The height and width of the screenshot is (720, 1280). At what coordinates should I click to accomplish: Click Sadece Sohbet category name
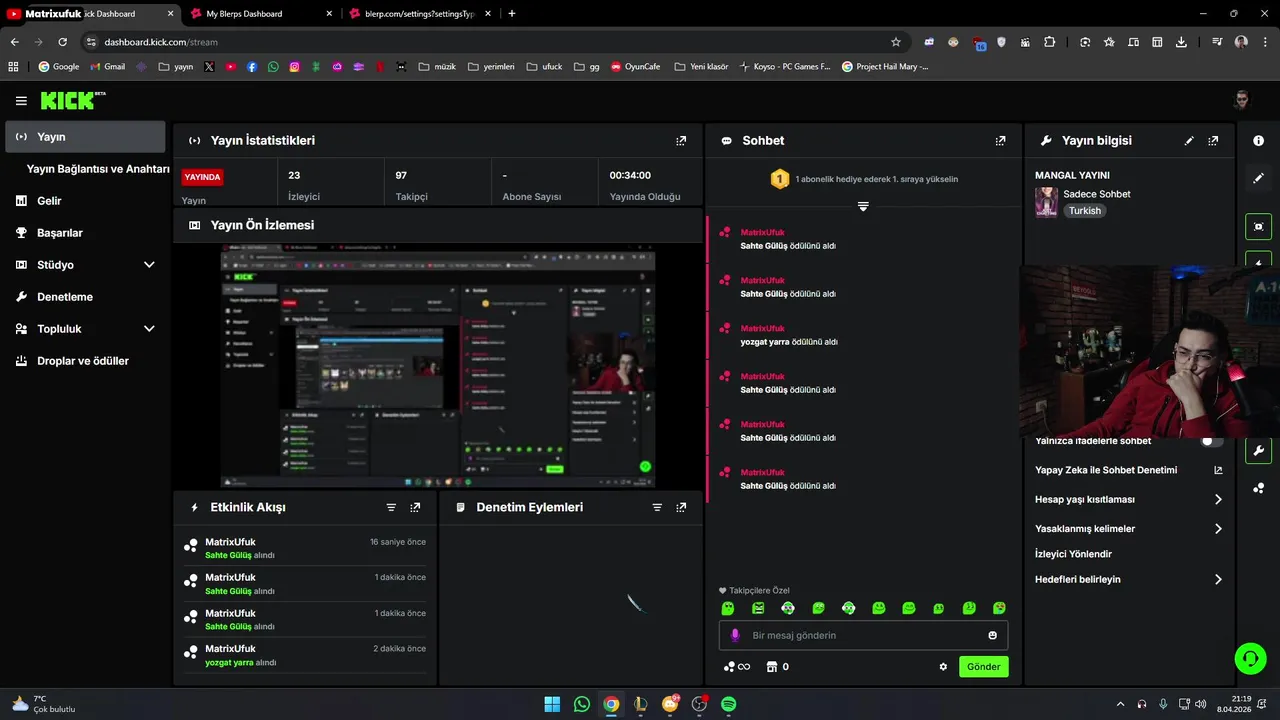[x=1097, y=194]
